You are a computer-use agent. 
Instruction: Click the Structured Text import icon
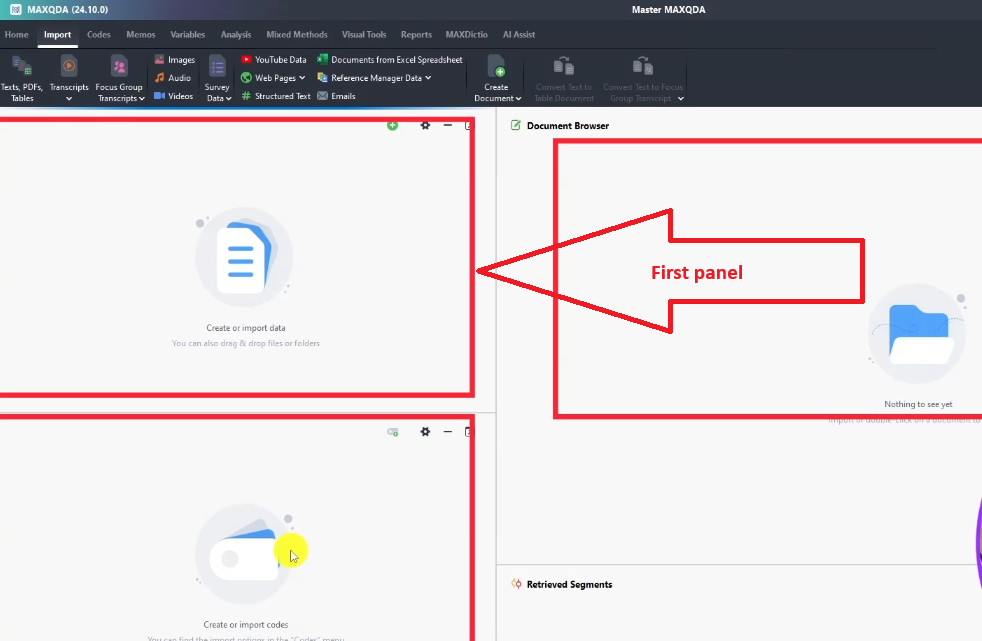click(x=276, y=96)
